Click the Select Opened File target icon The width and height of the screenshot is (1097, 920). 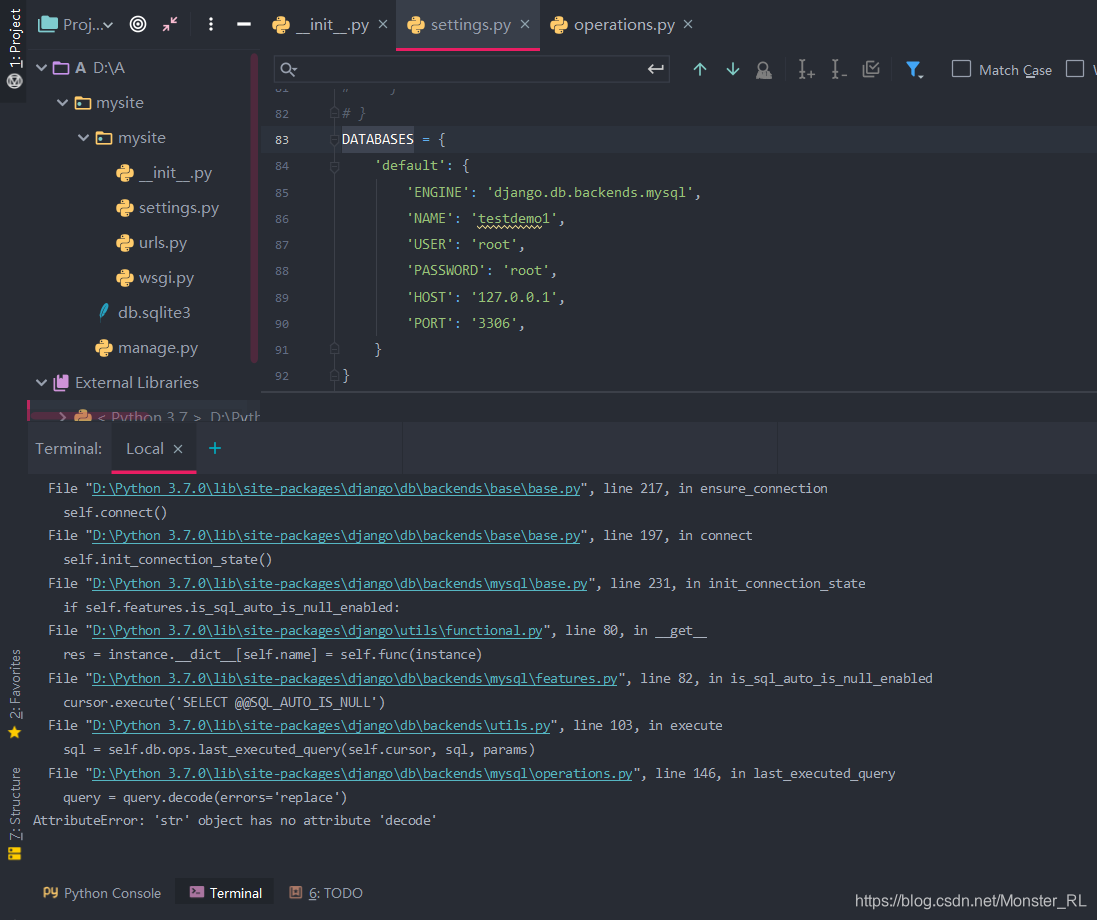pos(137,24)
